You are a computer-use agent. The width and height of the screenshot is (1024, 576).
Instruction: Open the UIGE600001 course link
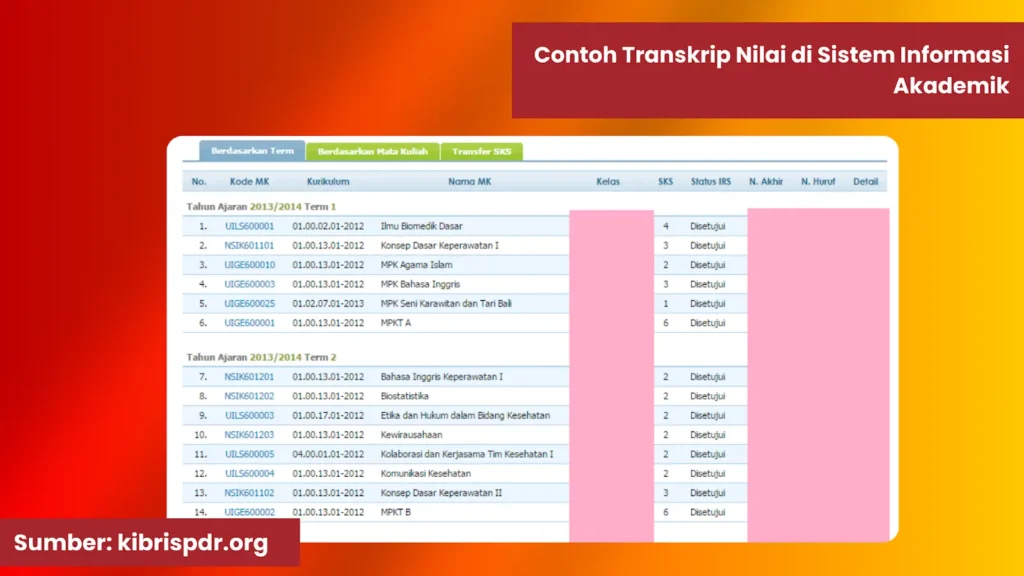pyautogui.click(x=249, y=323)
